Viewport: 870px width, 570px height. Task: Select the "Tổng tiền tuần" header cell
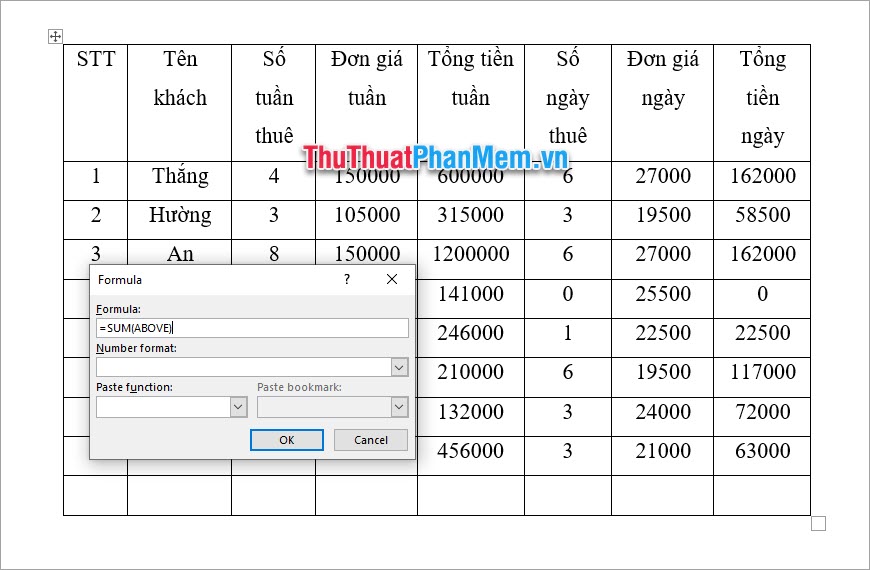[x=471, y=103]
